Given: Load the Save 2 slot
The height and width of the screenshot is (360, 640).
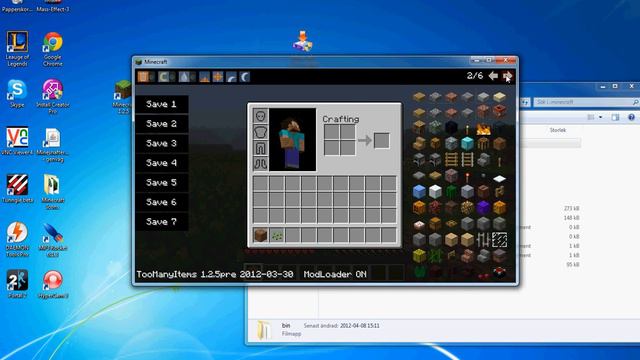Looking at the screenshot, I should pos(162,124).
